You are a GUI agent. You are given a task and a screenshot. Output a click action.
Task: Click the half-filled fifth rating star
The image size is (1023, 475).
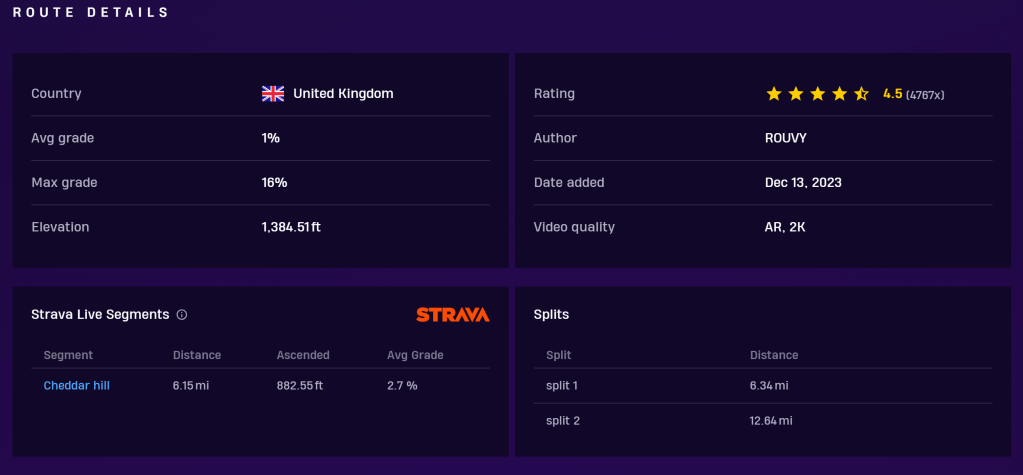[862, 93]
